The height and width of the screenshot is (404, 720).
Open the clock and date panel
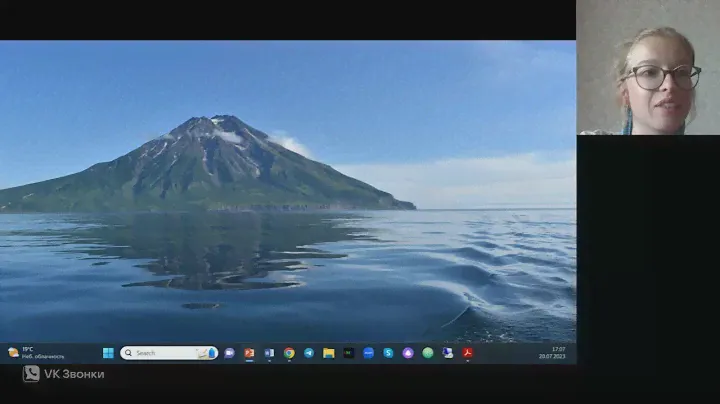click(558, 353)
